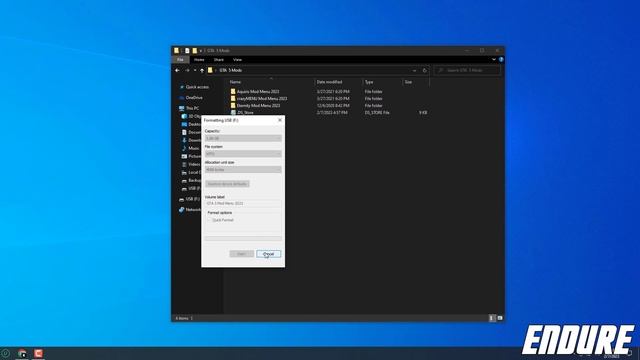This screenshot has width=640, height=360.
Task: Open the Share ribbon tab
Action: coord(219,60)
